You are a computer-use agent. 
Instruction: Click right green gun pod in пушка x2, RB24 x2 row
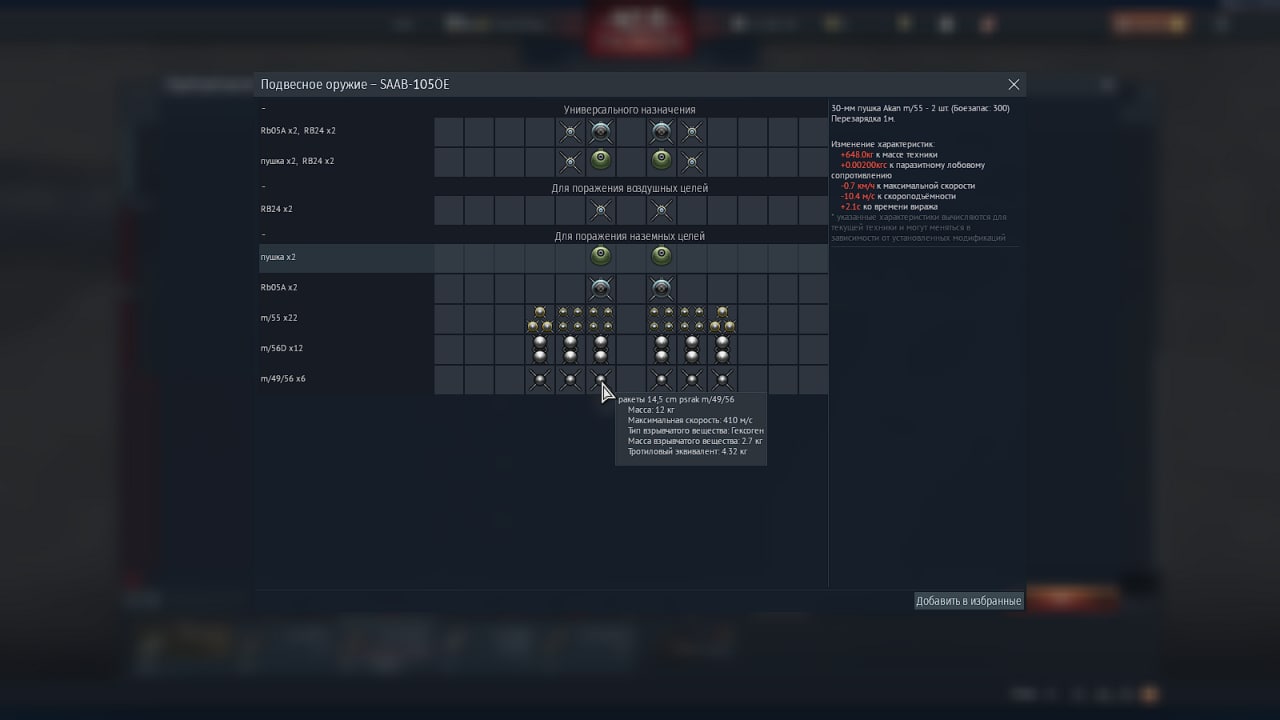point(661,159)
